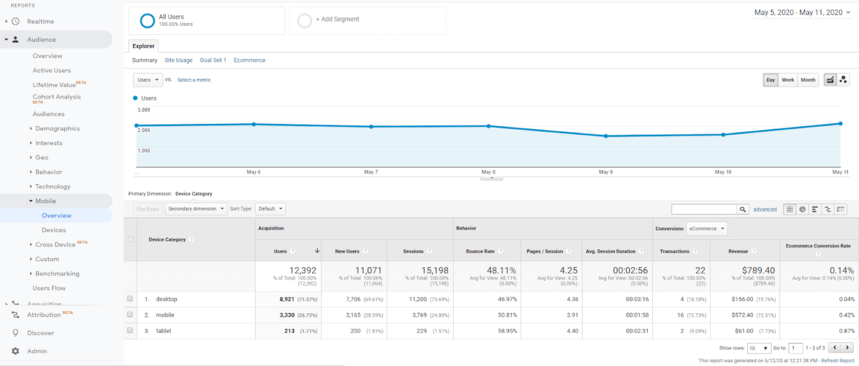Open the Secondary dimension dropdown
859x366 pixels.
point(196,209)
